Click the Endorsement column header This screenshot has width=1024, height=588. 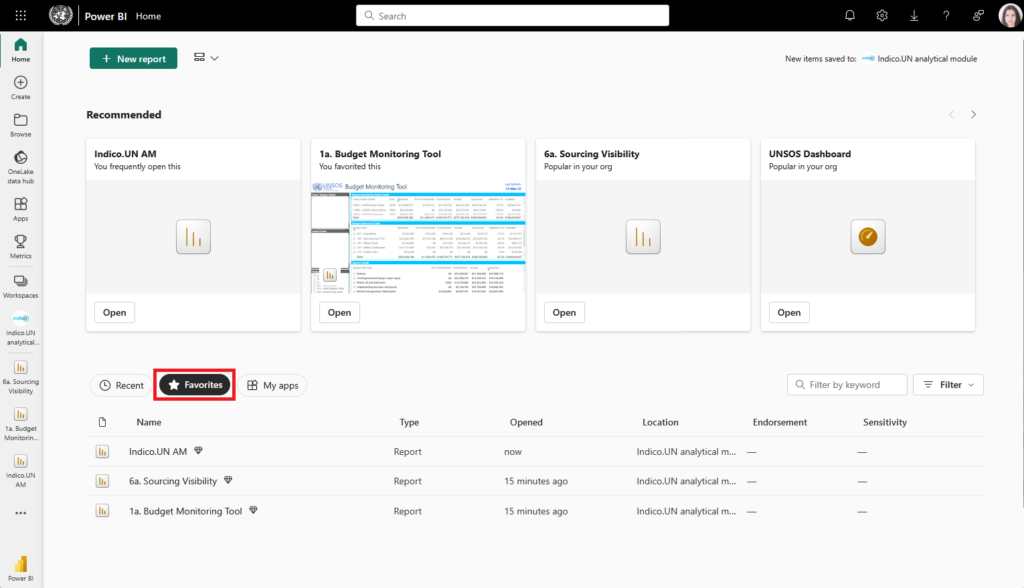pyautogui.click(x=780, y=422)
